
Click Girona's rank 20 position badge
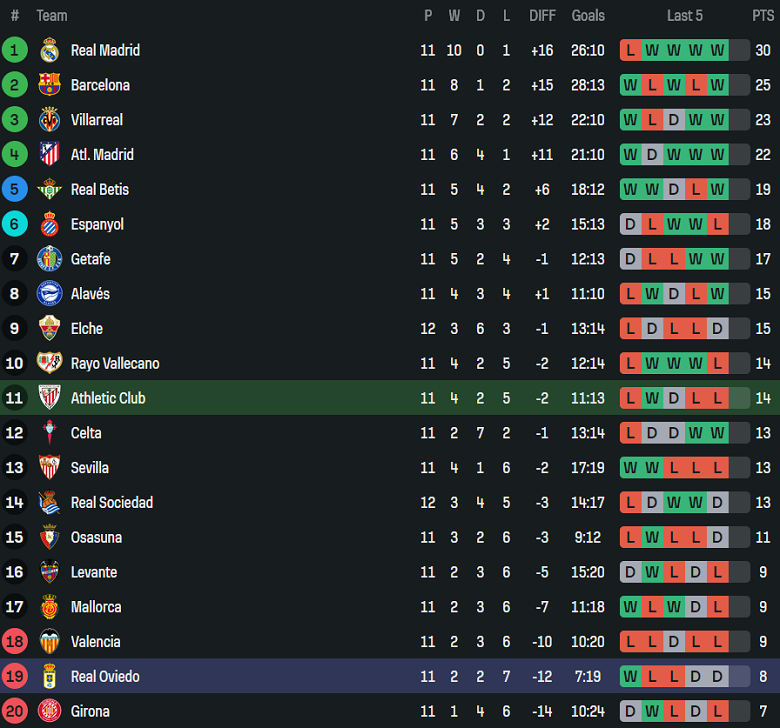coord(15,711)
